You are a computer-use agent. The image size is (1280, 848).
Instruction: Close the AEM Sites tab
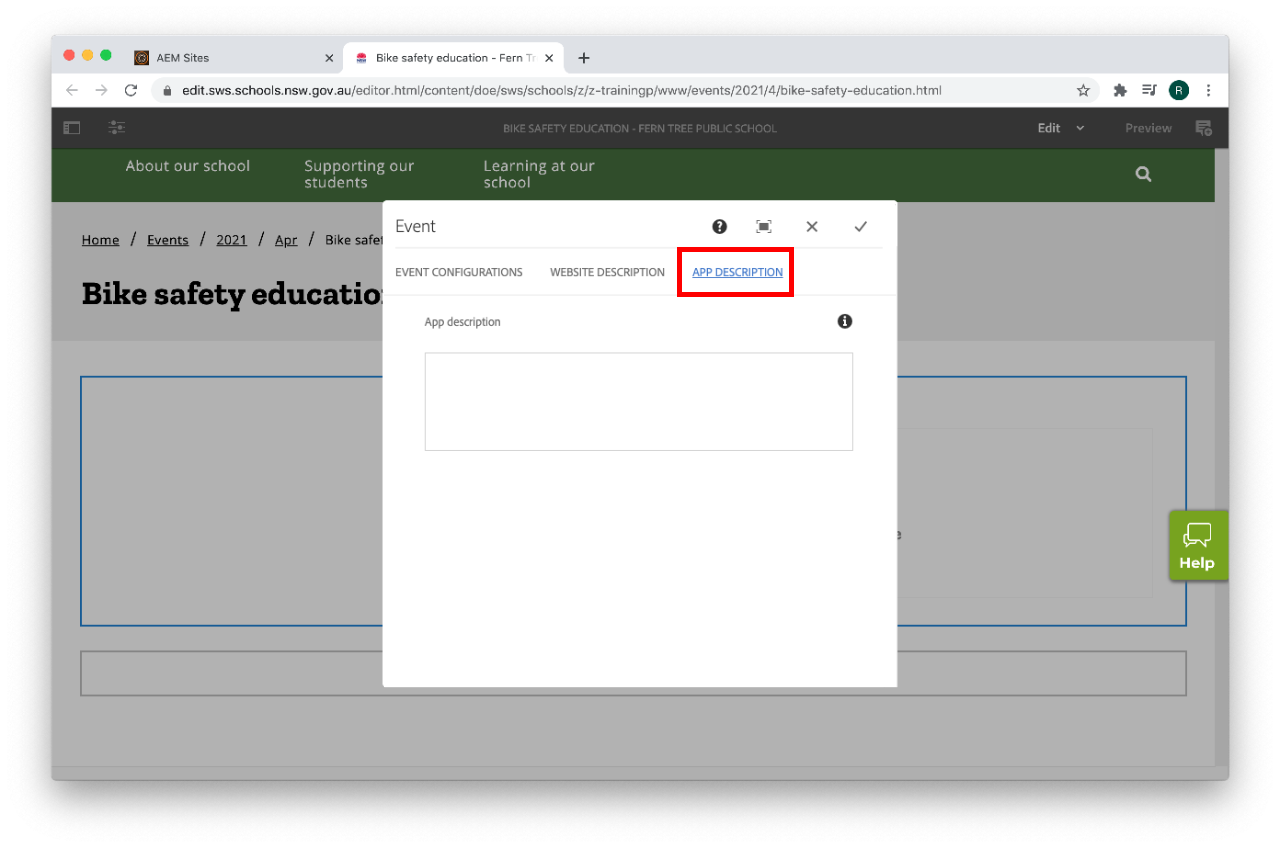click(x=329, y=58)
